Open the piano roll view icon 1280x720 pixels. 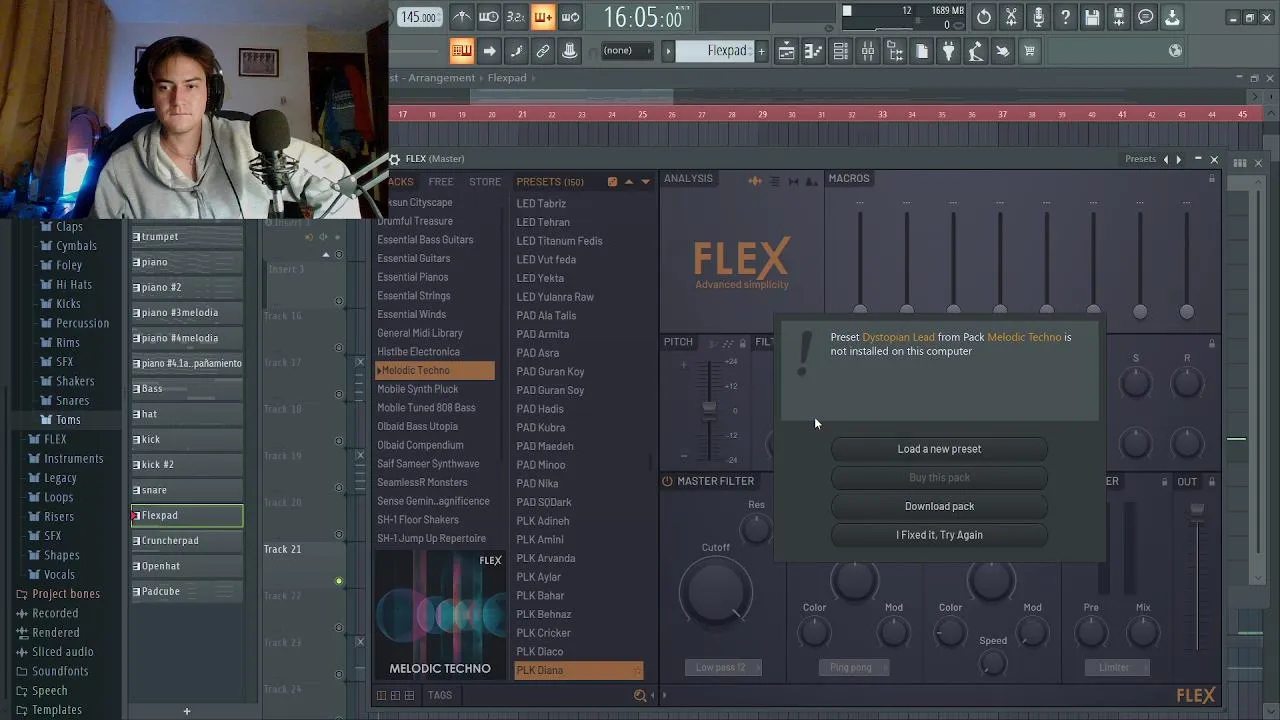(814, 51)
